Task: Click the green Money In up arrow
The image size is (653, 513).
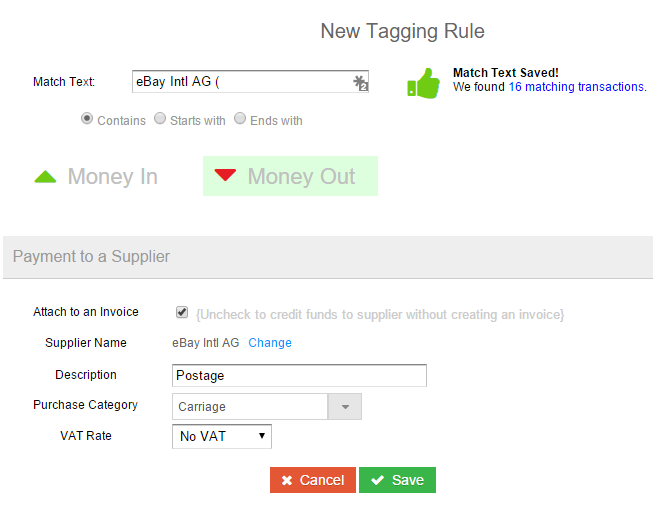Action: [45, 177]
